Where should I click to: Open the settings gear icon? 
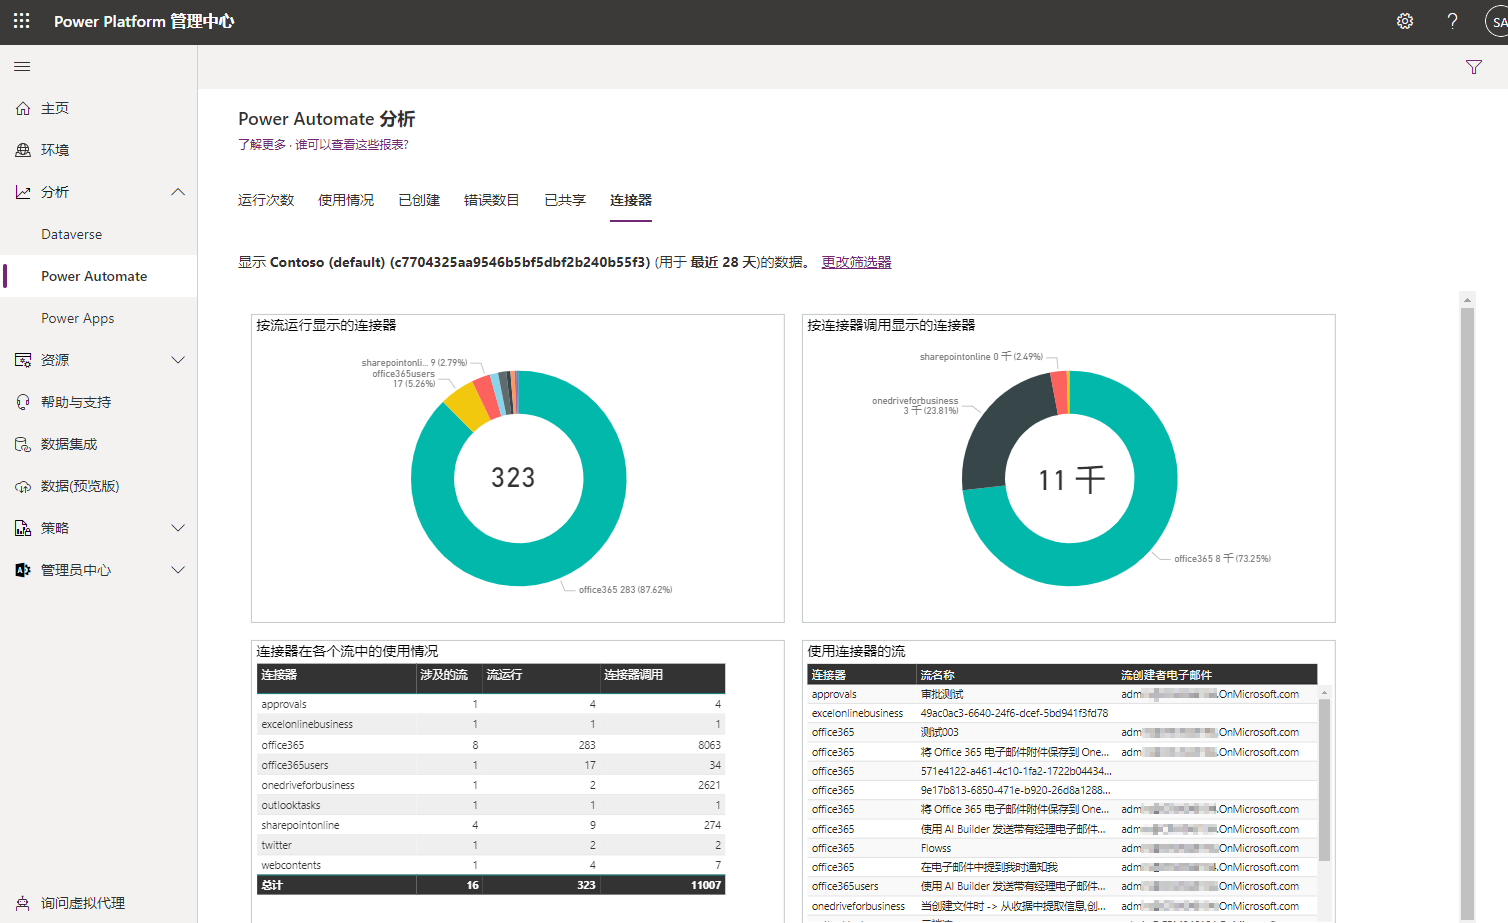click(1405, 21)
